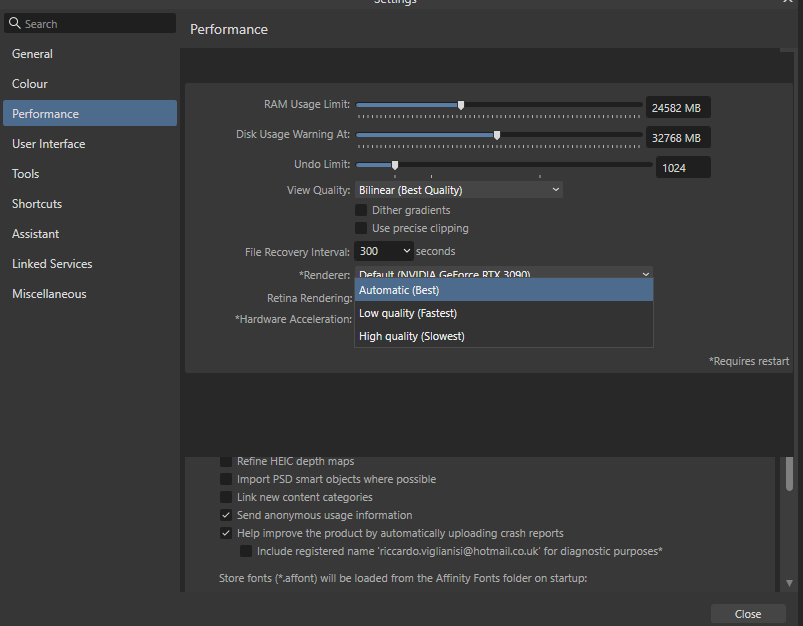Disable Send anonymous usage information
This screenshot has width=803, height=626.
point(225,514)
